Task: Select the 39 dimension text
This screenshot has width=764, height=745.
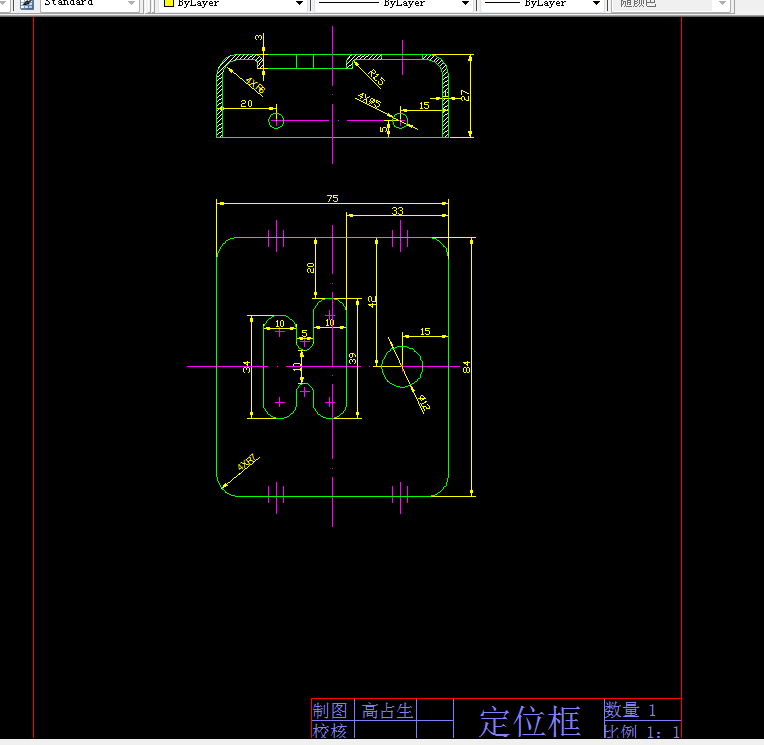Action: (352, 359)
